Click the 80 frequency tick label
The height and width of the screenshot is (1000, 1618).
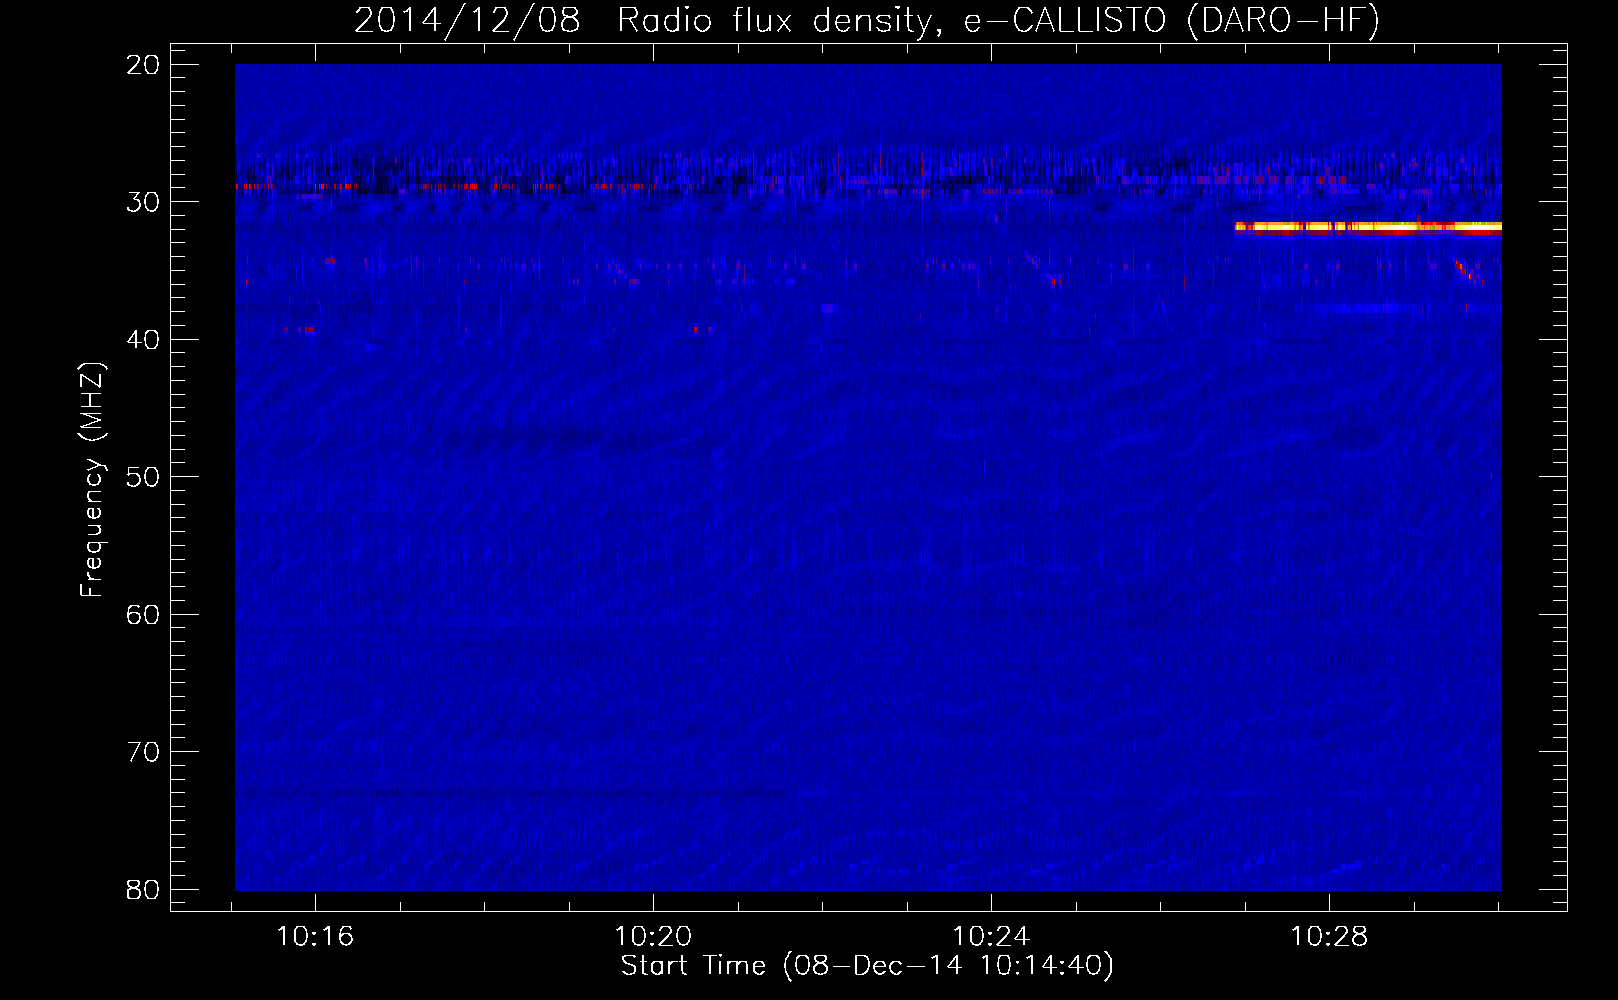[143, 890]
